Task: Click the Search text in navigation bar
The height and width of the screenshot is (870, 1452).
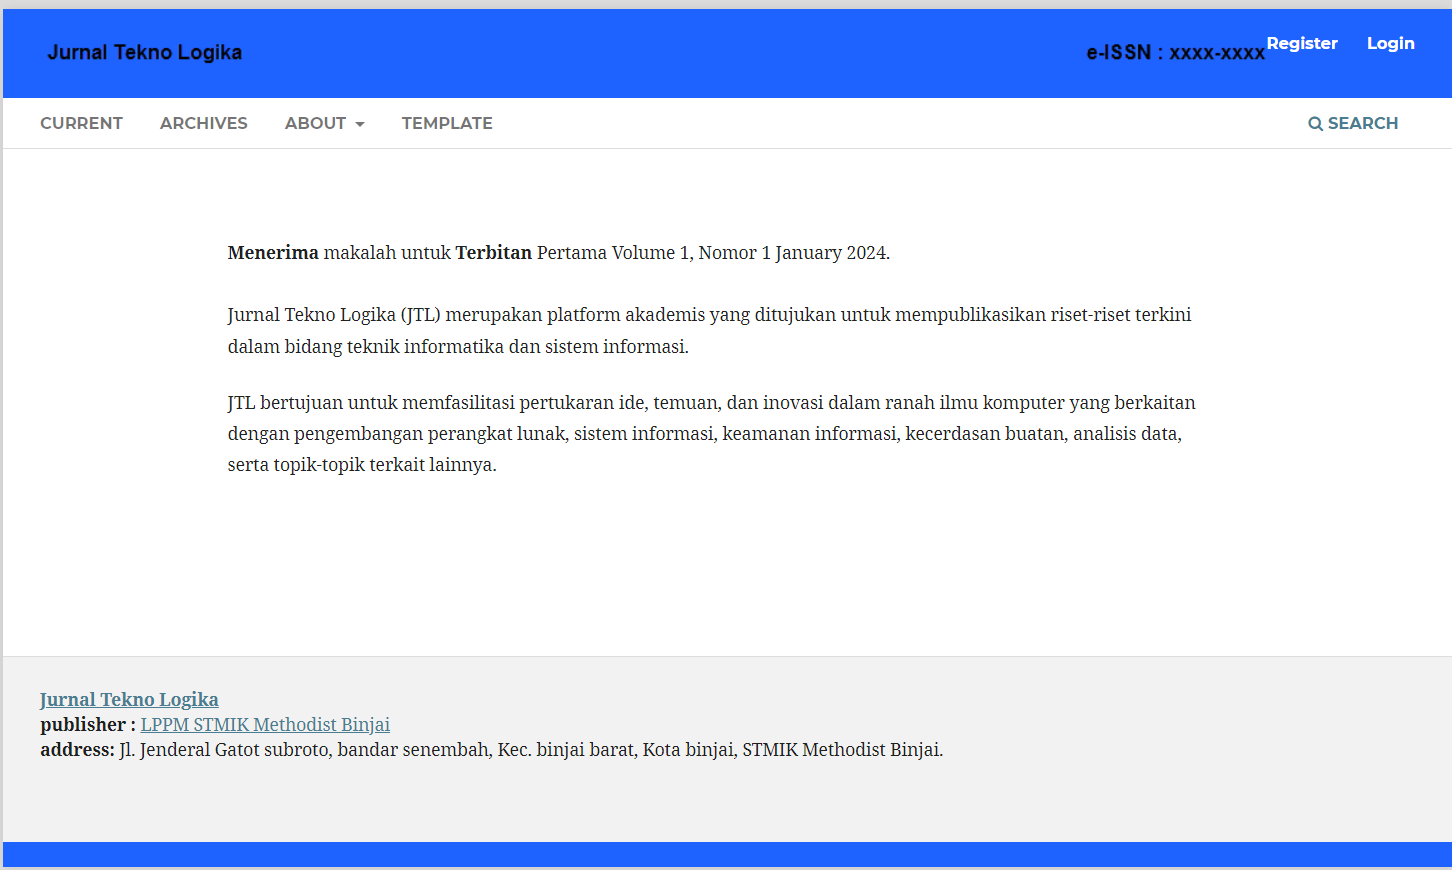Action: coord(1362,123)
